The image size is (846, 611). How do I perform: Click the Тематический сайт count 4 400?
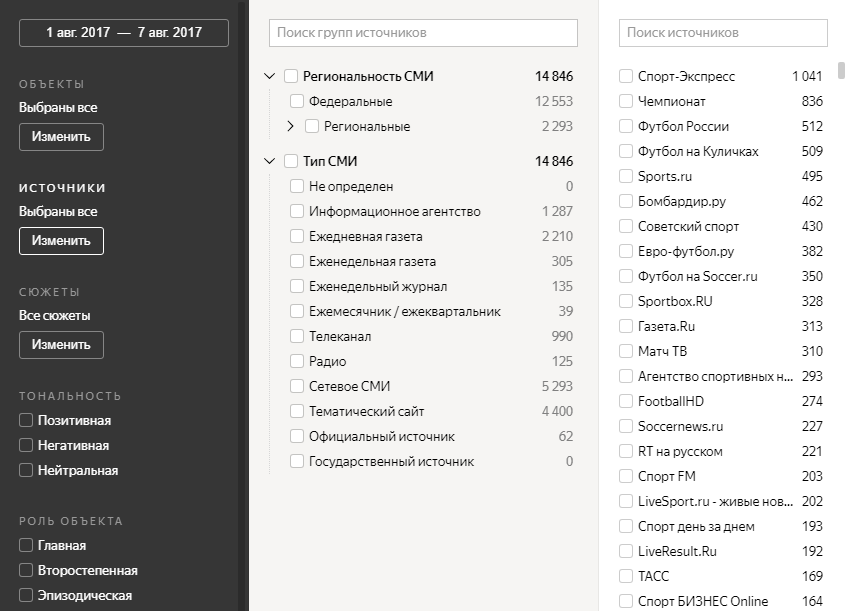(557, 411)
